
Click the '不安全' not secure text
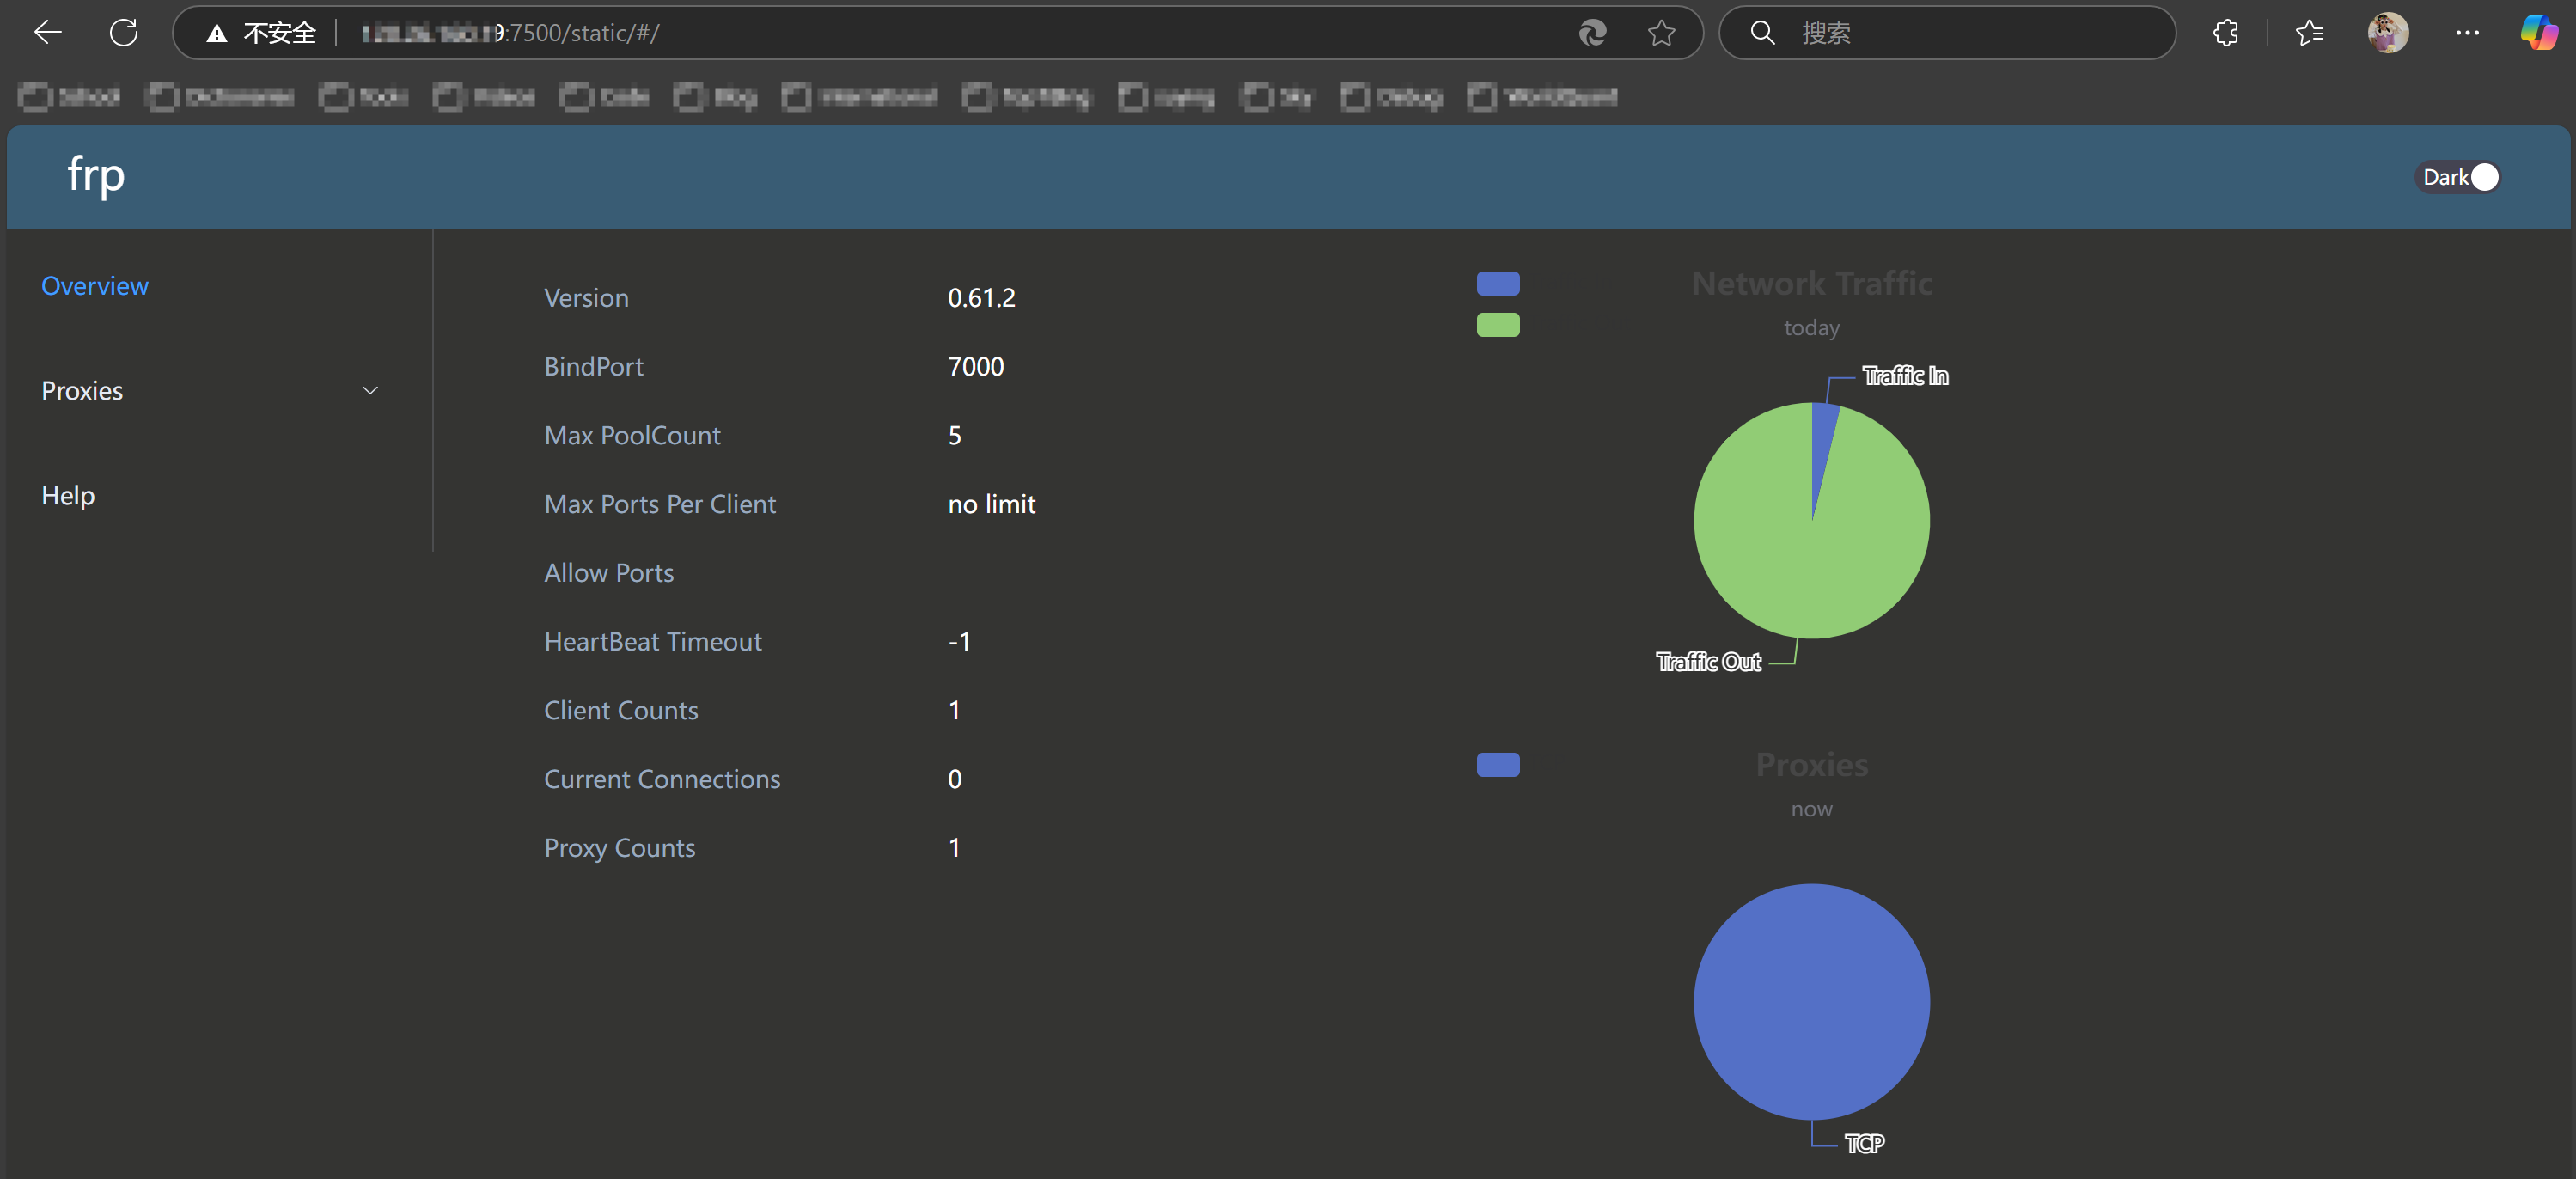(x=279, y=34)
